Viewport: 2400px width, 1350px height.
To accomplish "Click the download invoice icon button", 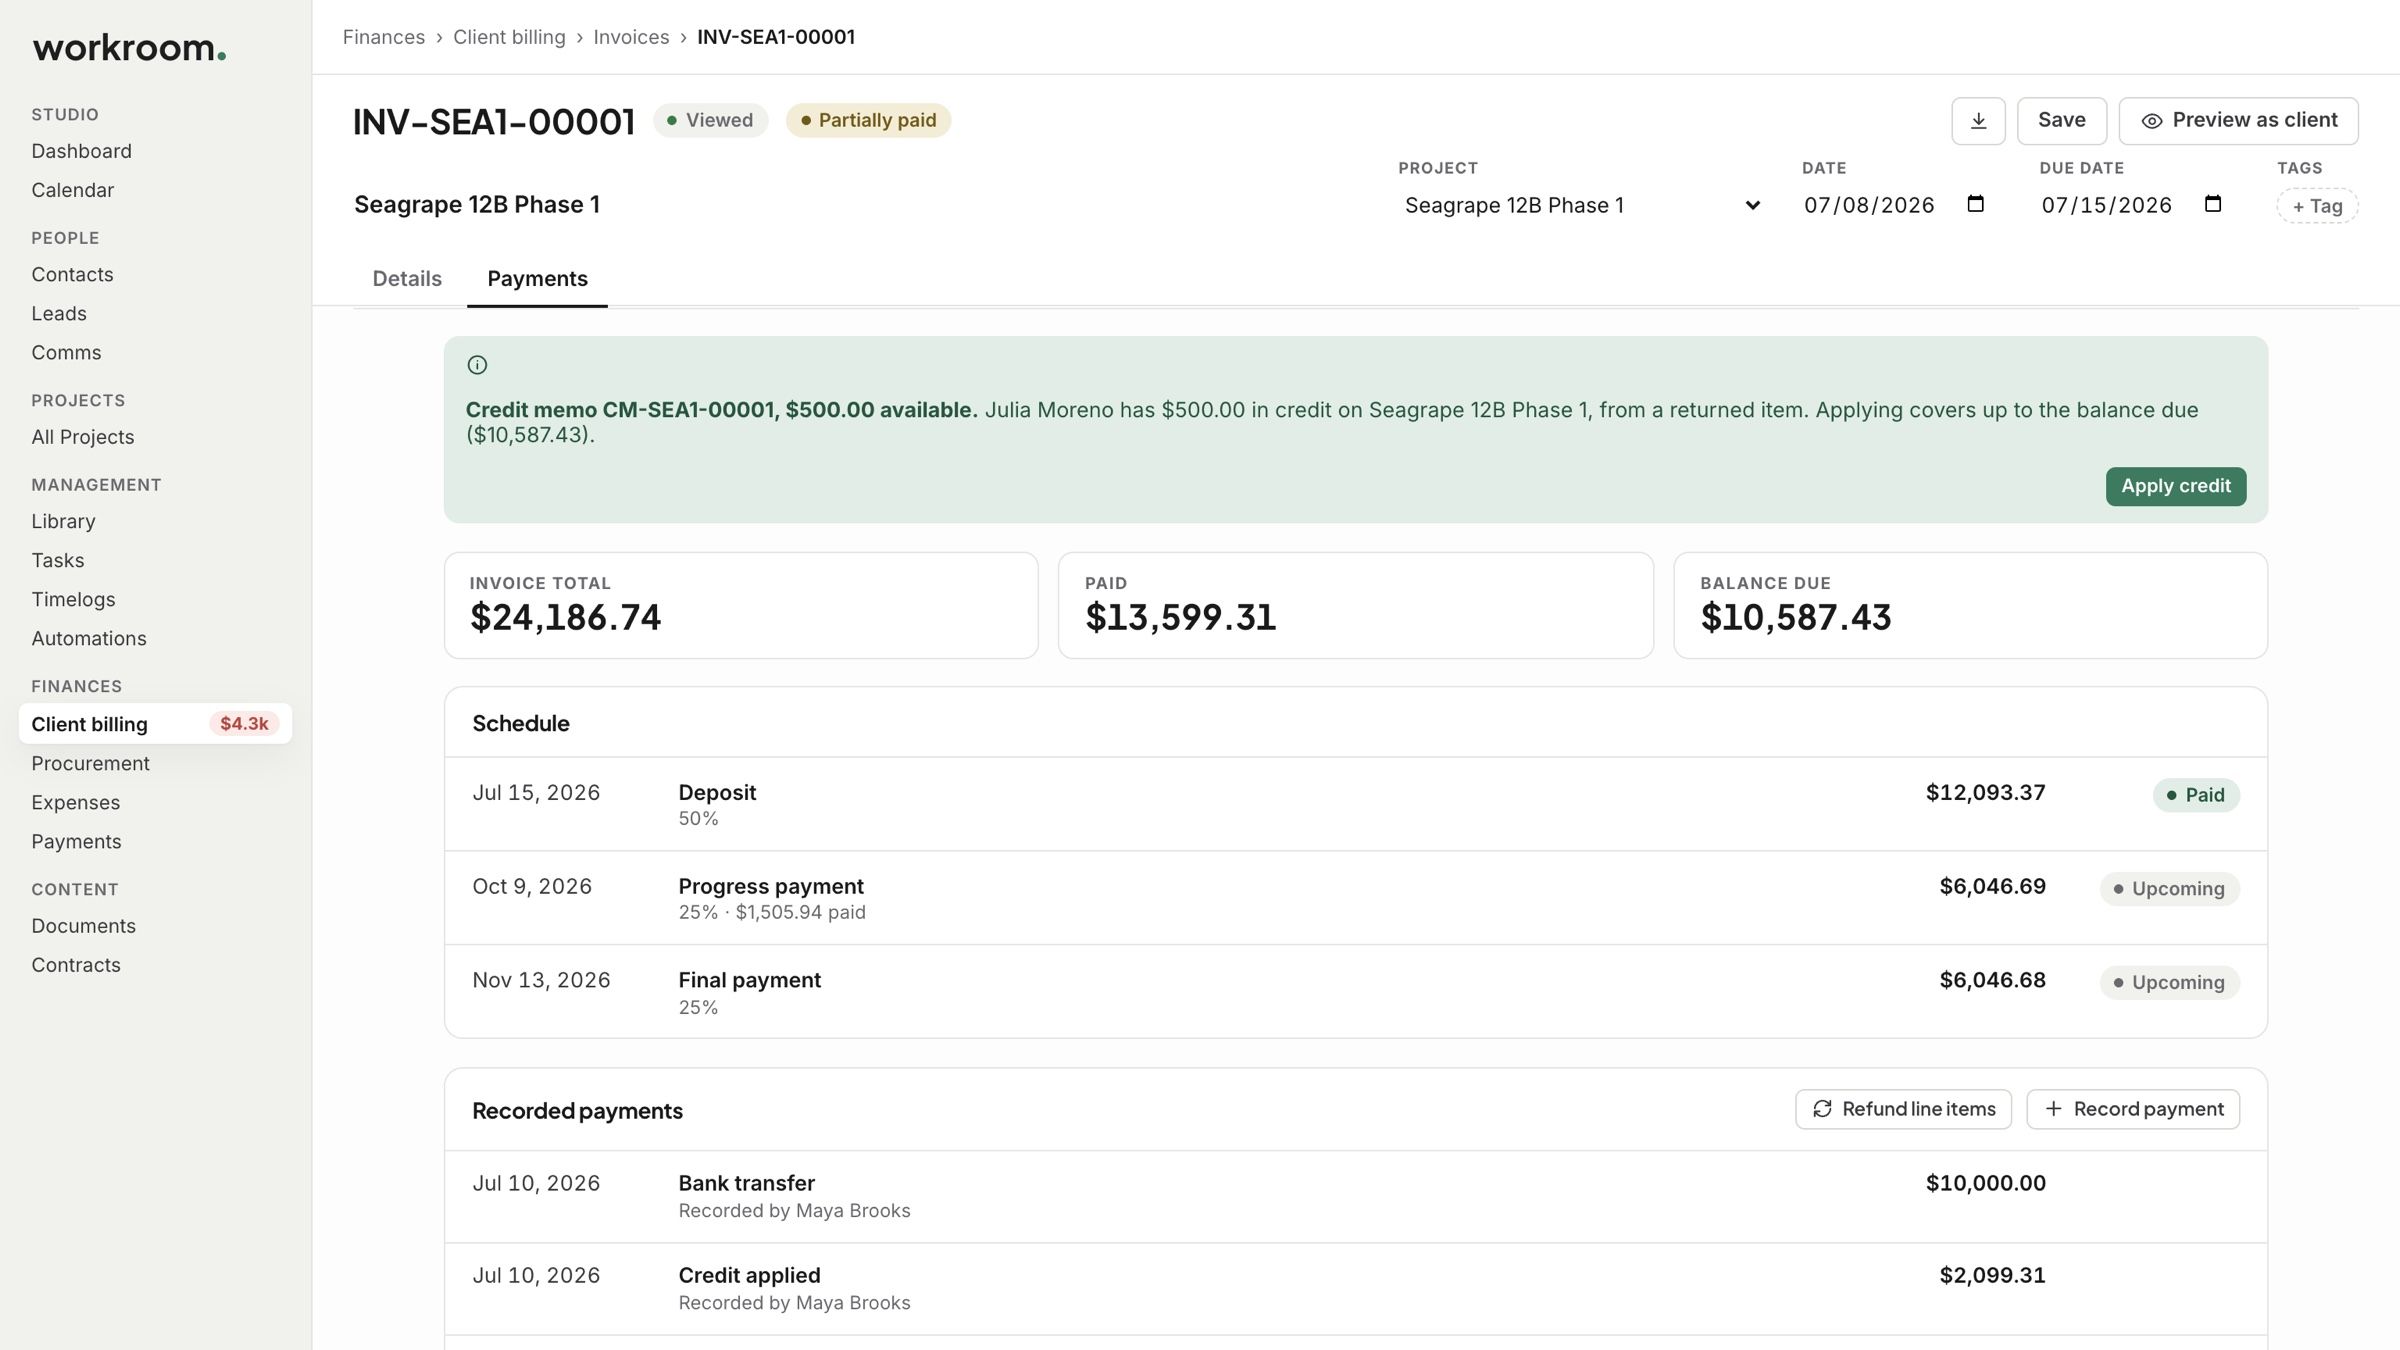I will 1978,121.
